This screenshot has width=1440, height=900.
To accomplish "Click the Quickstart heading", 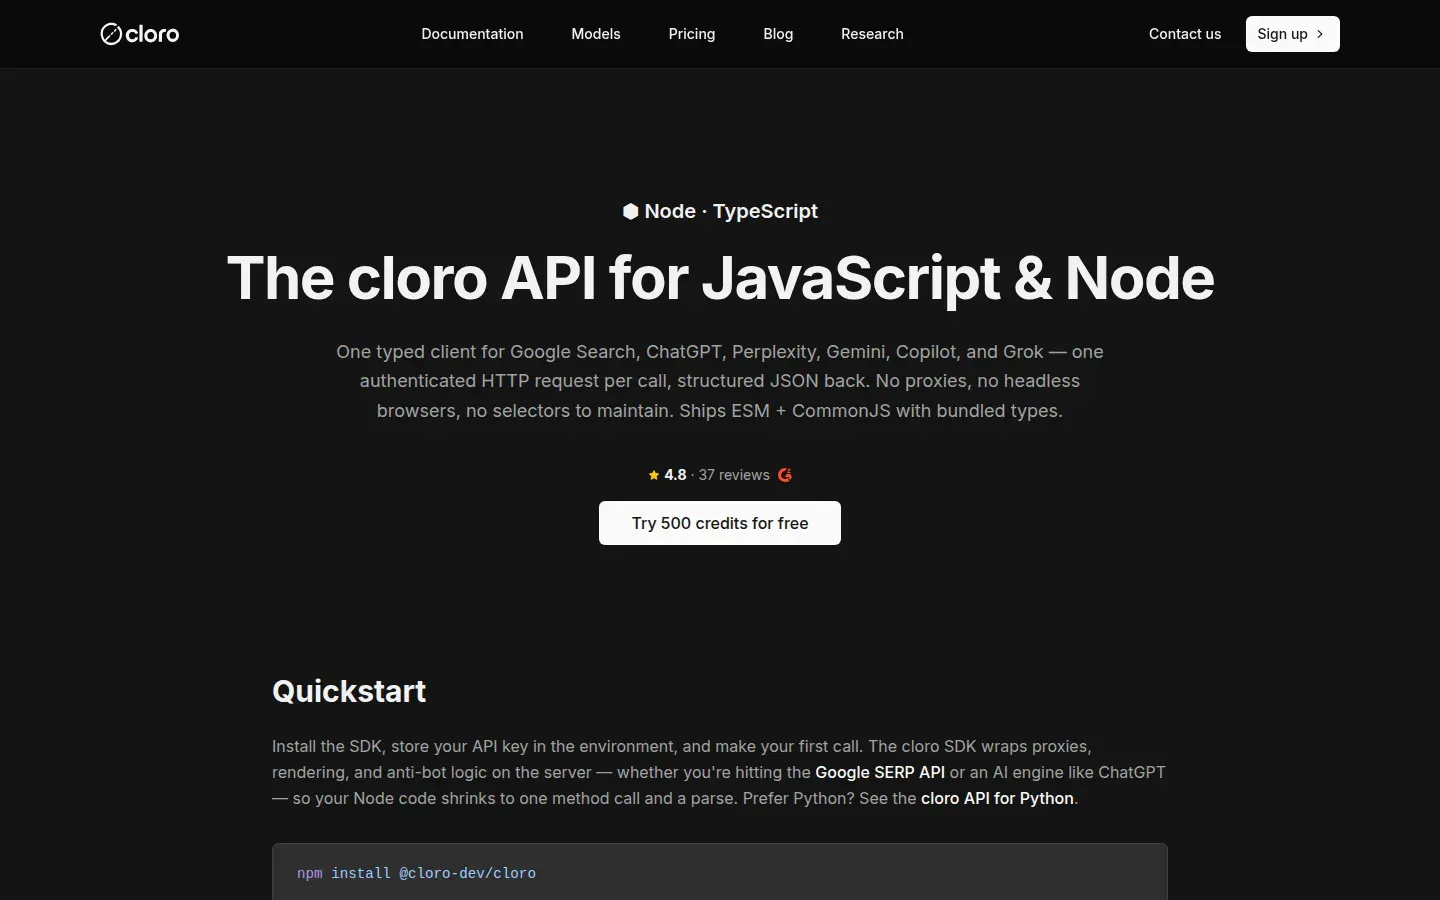I will click(x=349, y=691).
